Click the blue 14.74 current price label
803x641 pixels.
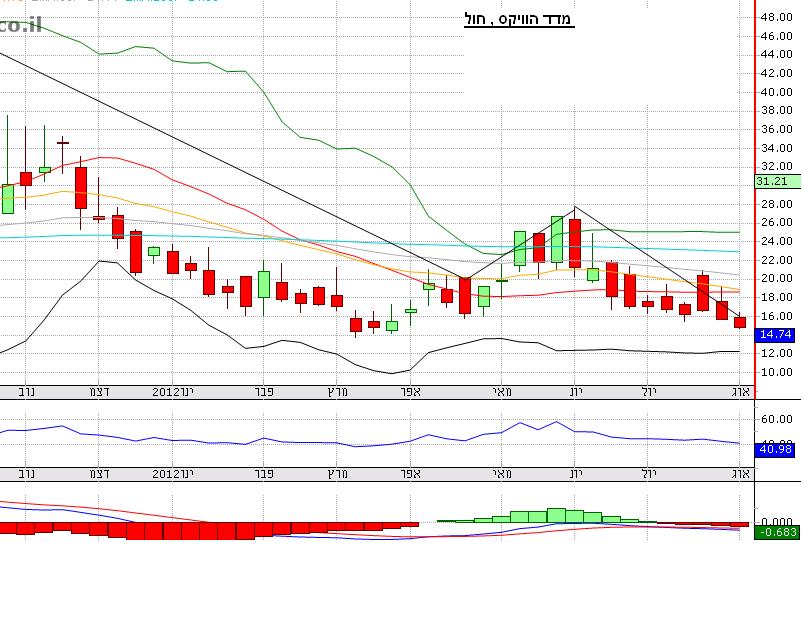(x=775, y=335)
